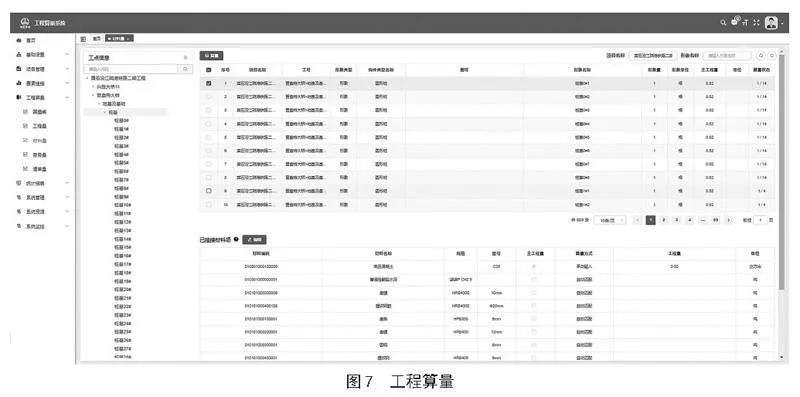800x397 pixels.
Task: Click the font size icon in header
Action: tap(745, 23)
